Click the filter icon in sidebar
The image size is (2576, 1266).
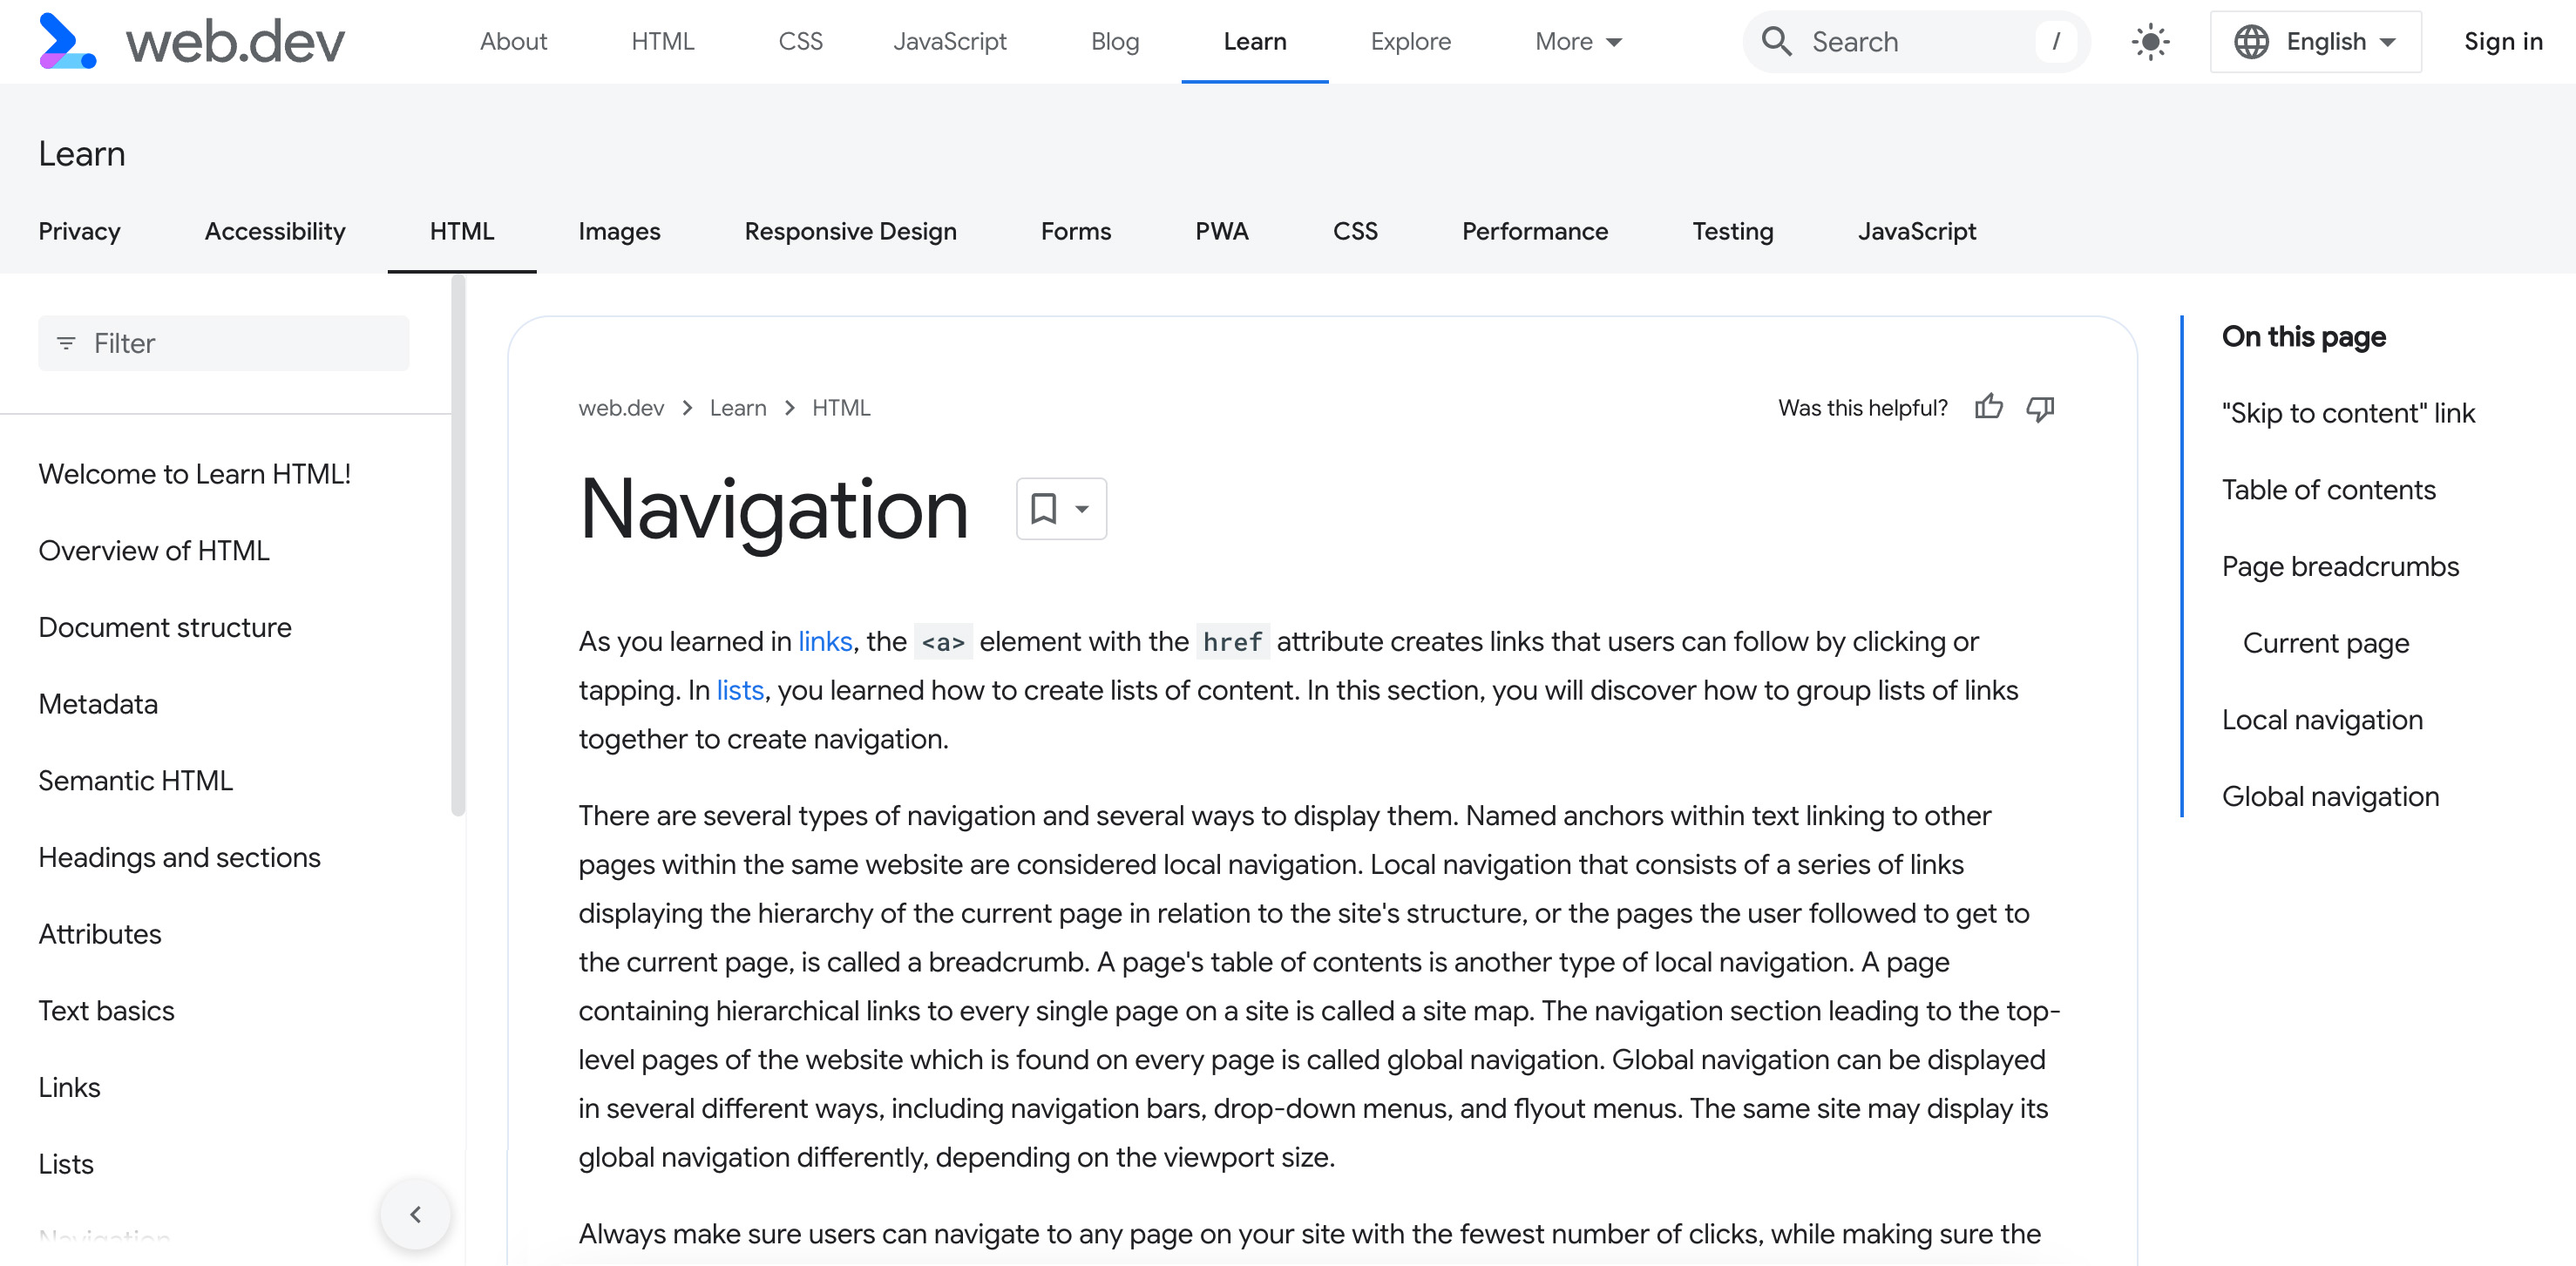(x=65, y=343)
